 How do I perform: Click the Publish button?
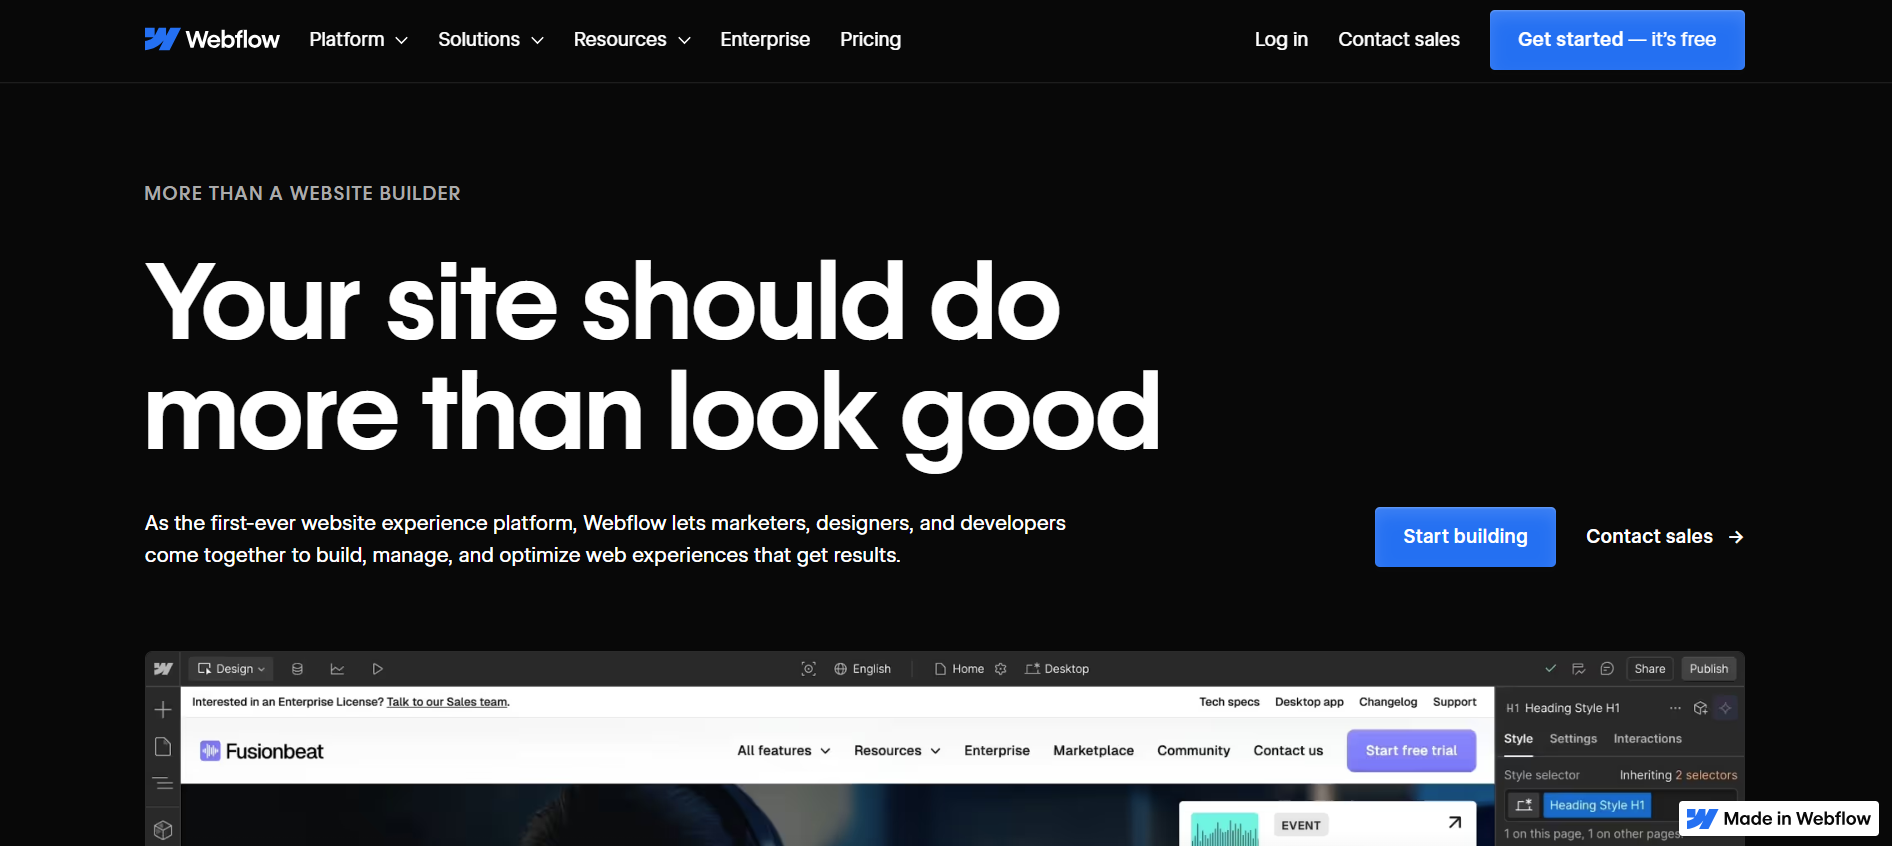click(1709, 669)
